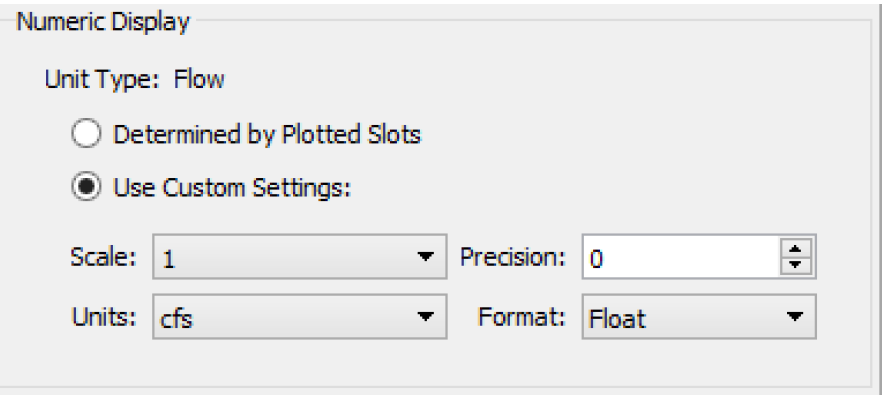Click inside the Precision value field
This screenshot has width=896, height=404.
pos(675,258)
